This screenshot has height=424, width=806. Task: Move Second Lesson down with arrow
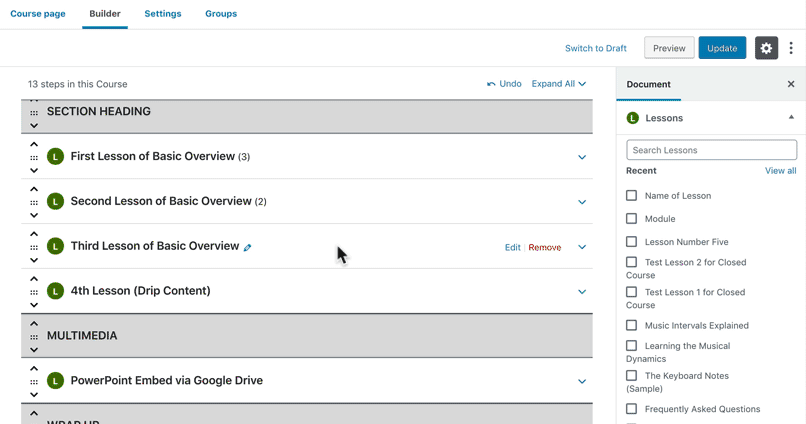pyautogui.click(x=34, y=215)
